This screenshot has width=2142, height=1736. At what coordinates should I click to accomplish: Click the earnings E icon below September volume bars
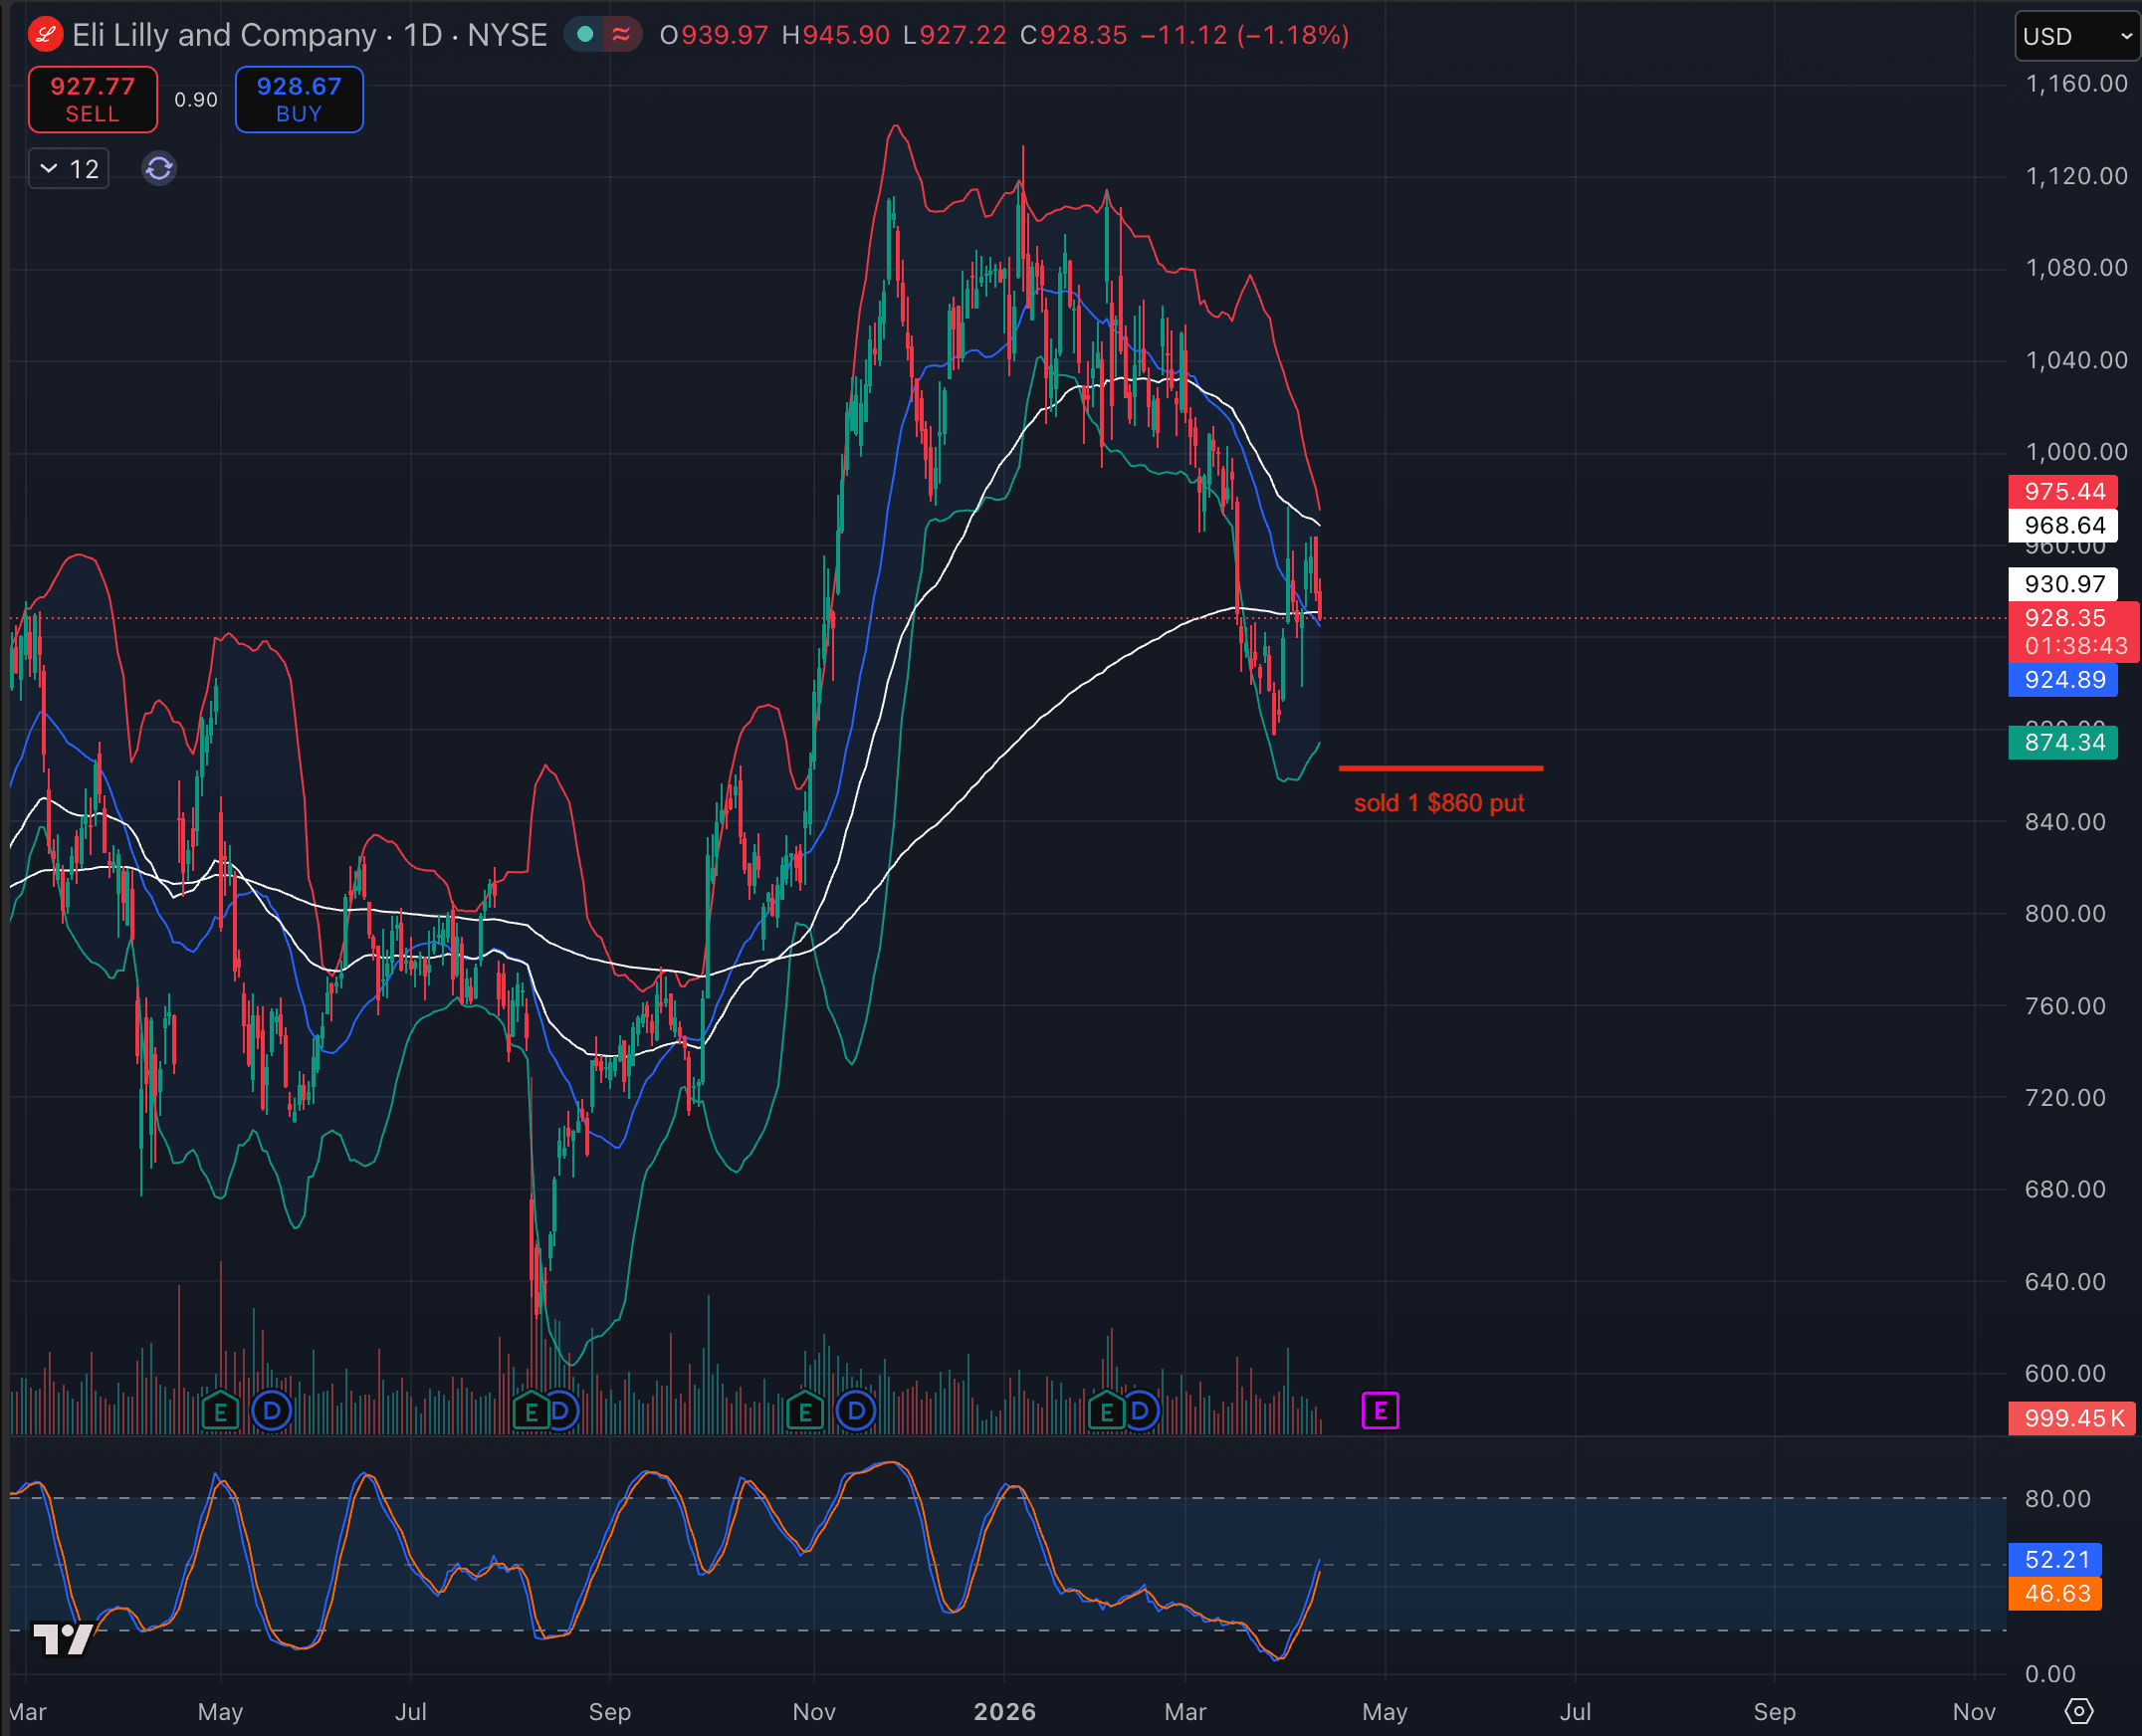click(530, 1411)
